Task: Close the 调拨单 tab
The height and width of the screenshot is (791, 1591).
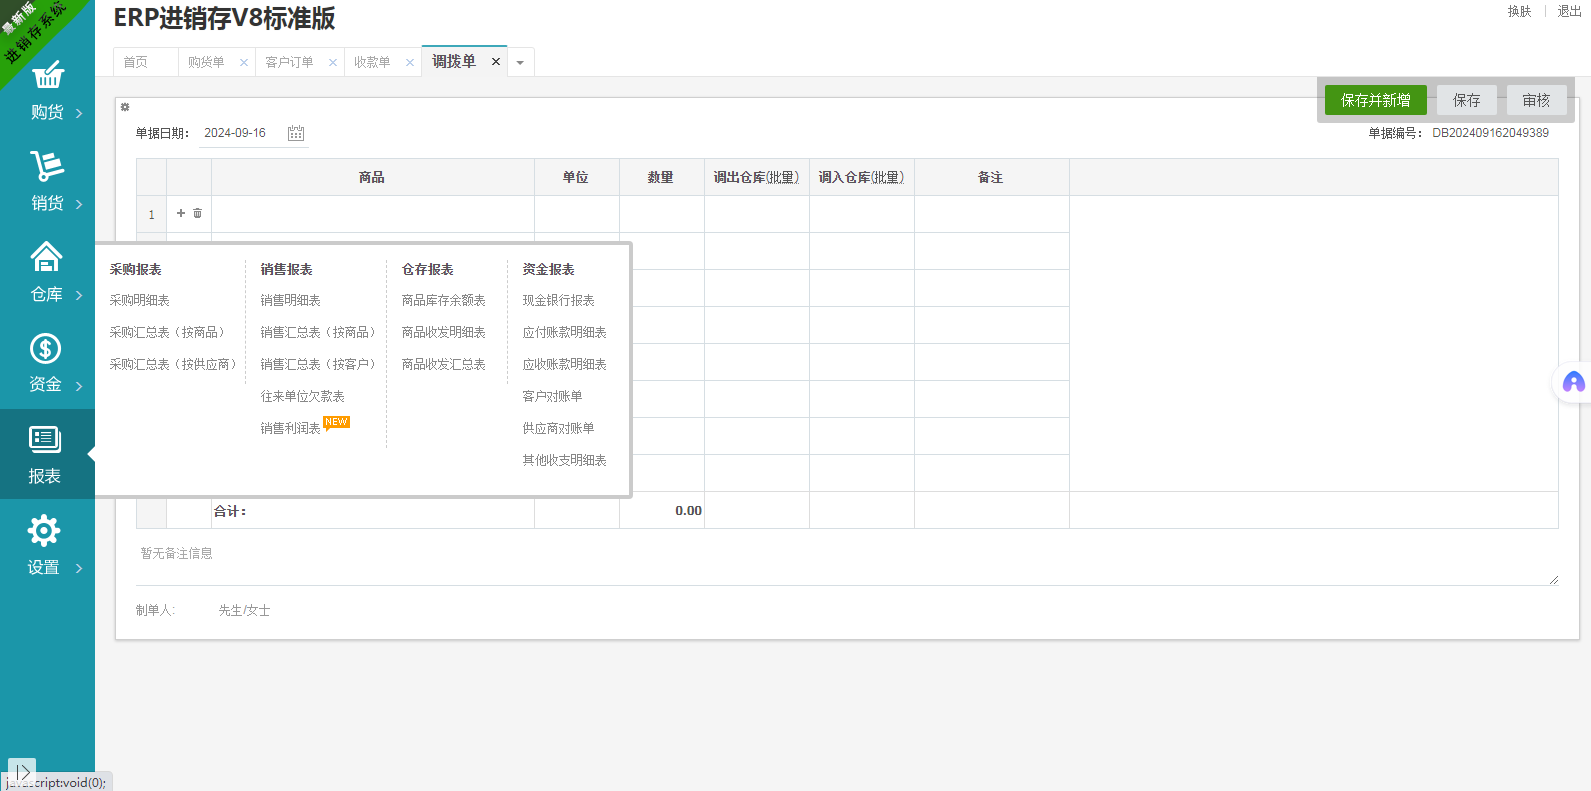Action: click(x=496, y=62)
